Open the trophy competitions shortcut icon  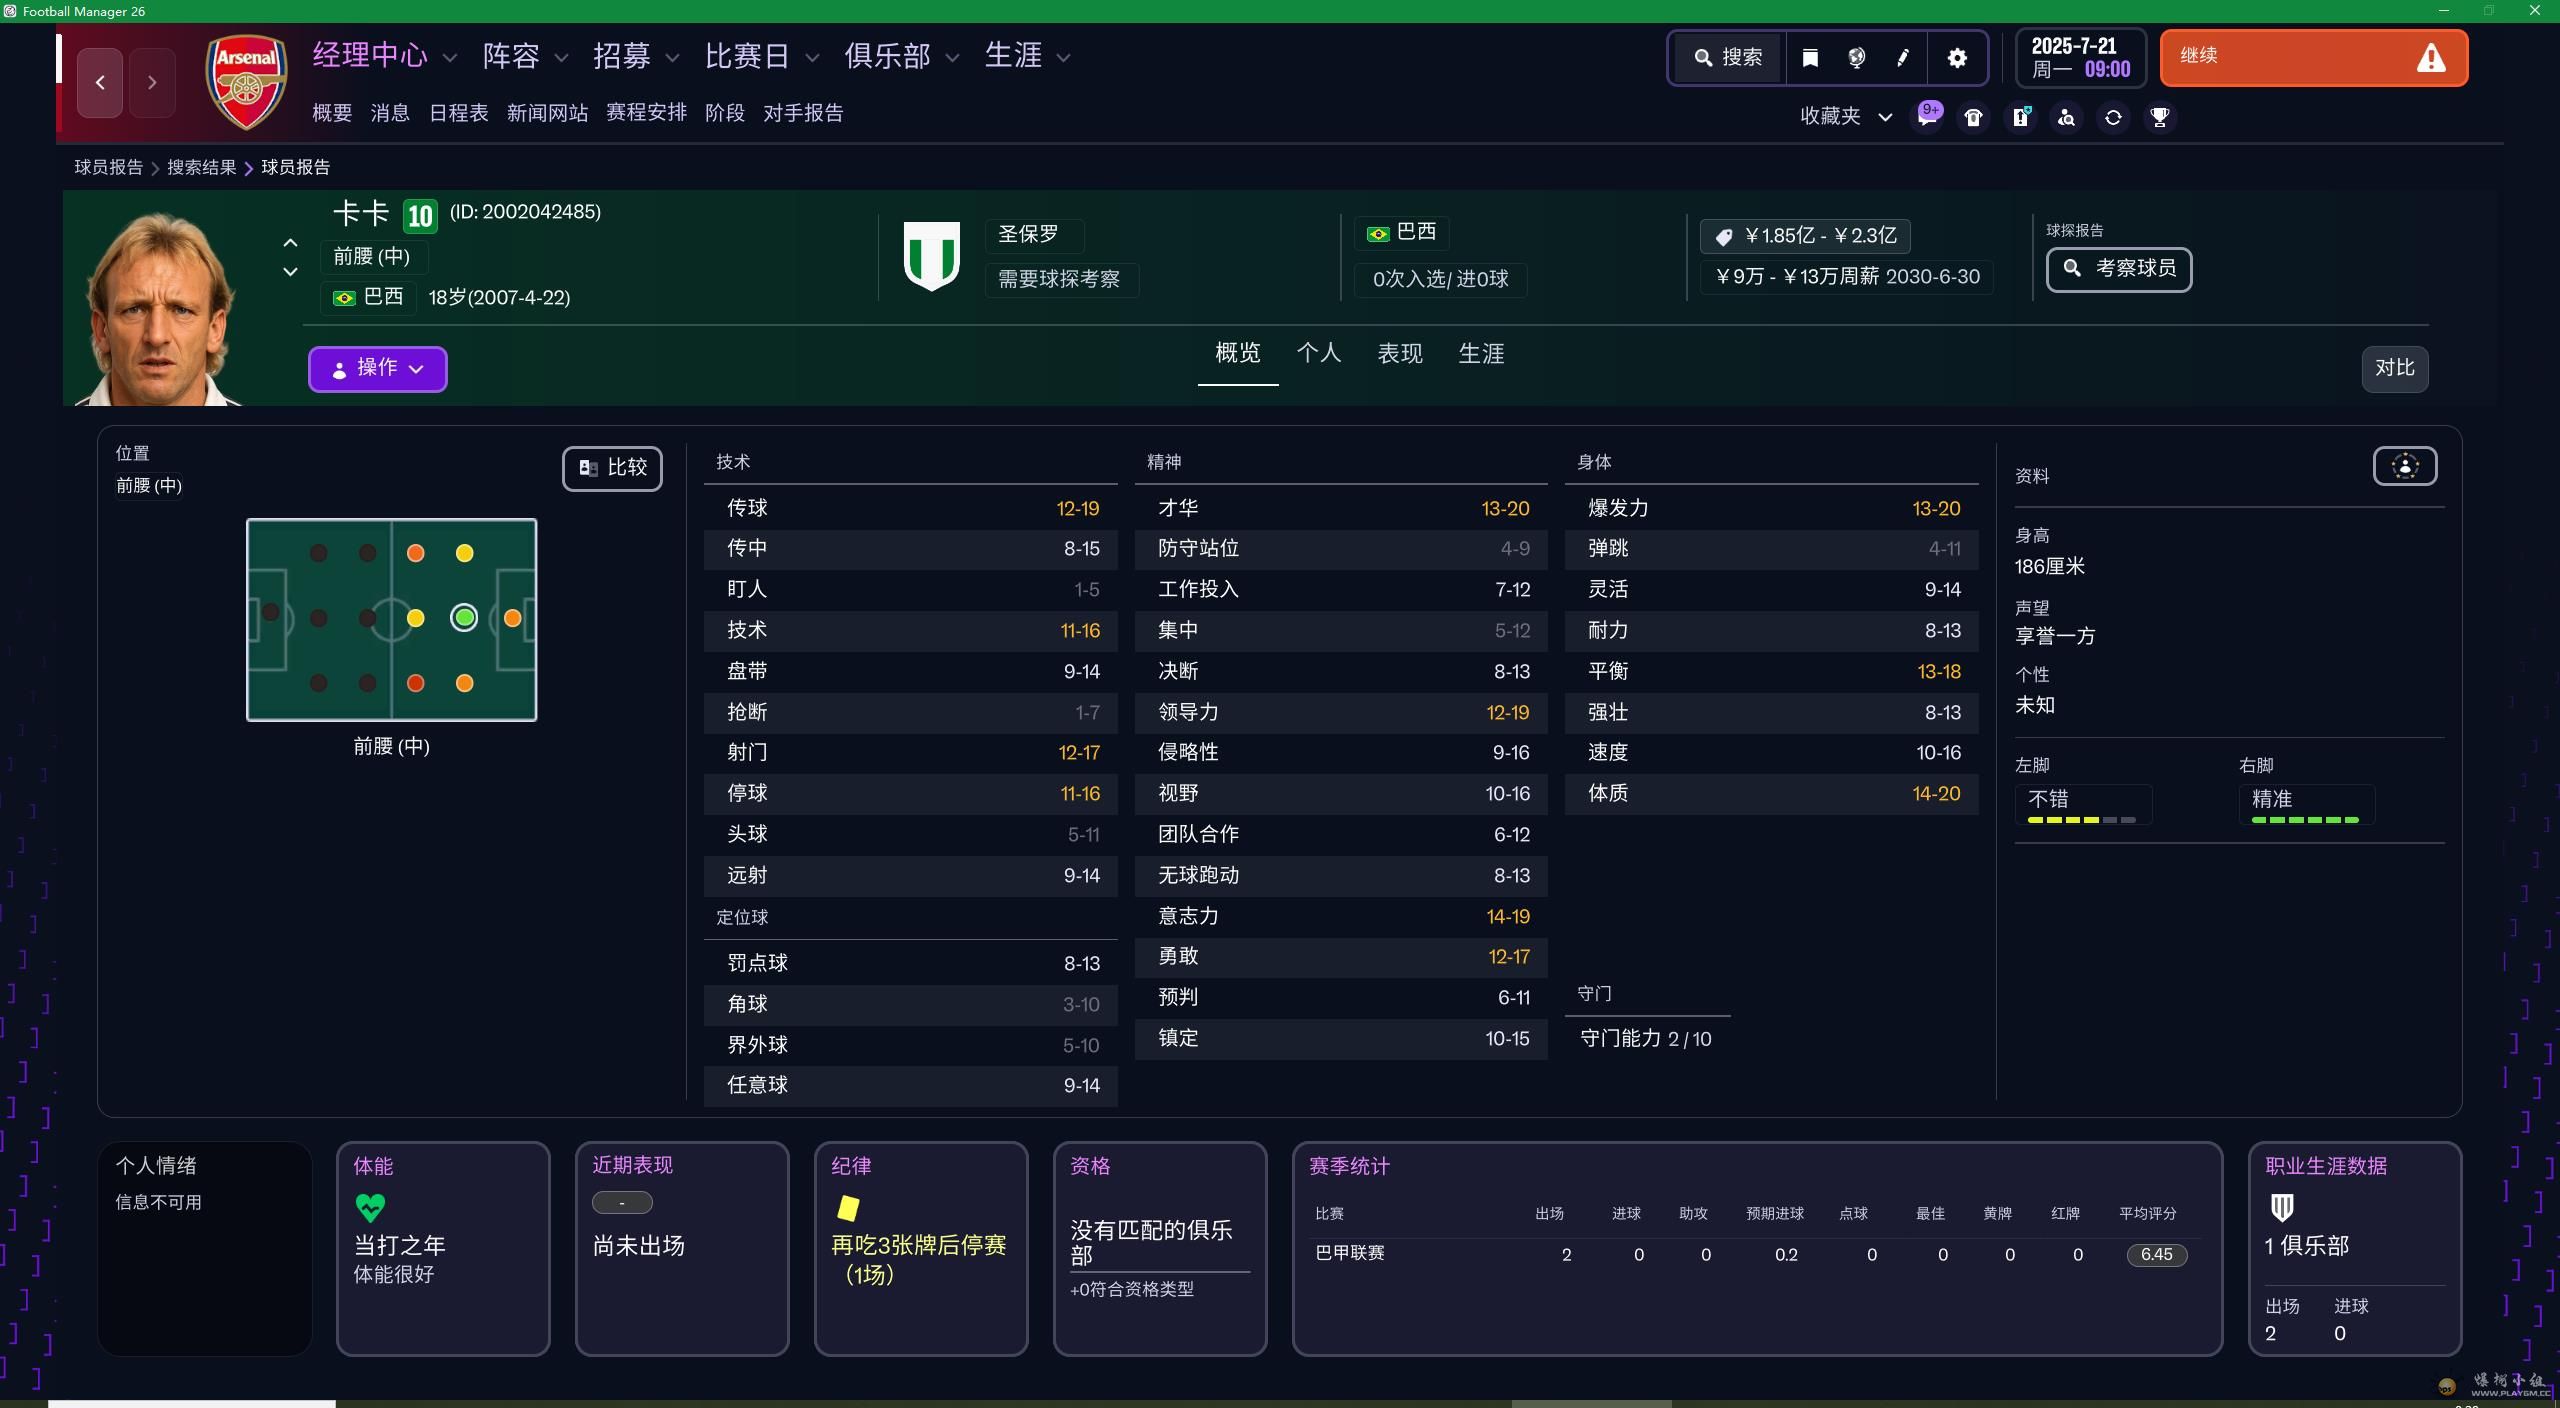point(2160,118)
